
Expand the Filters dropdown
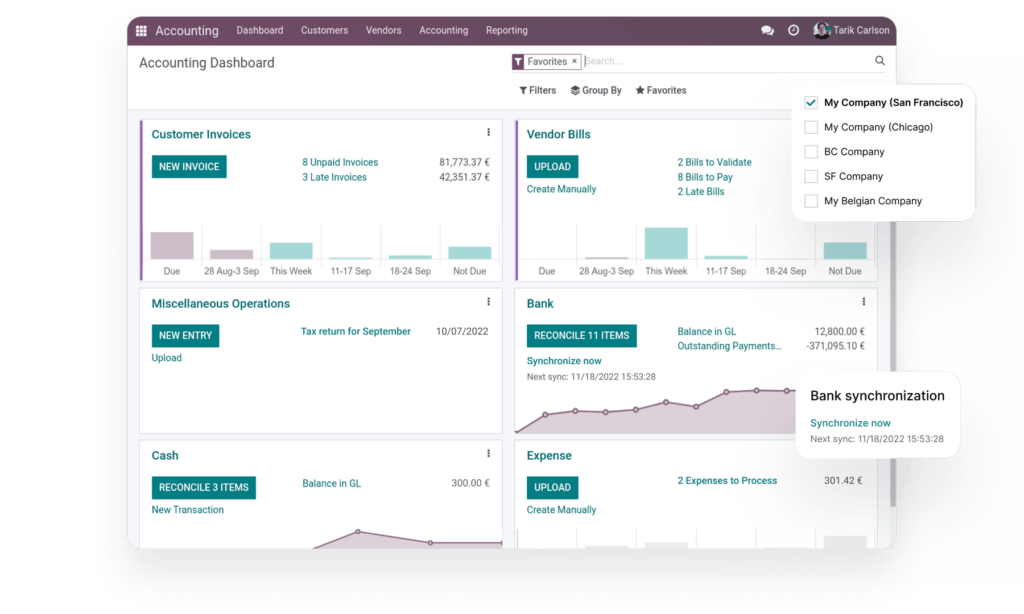click(538, 90)
